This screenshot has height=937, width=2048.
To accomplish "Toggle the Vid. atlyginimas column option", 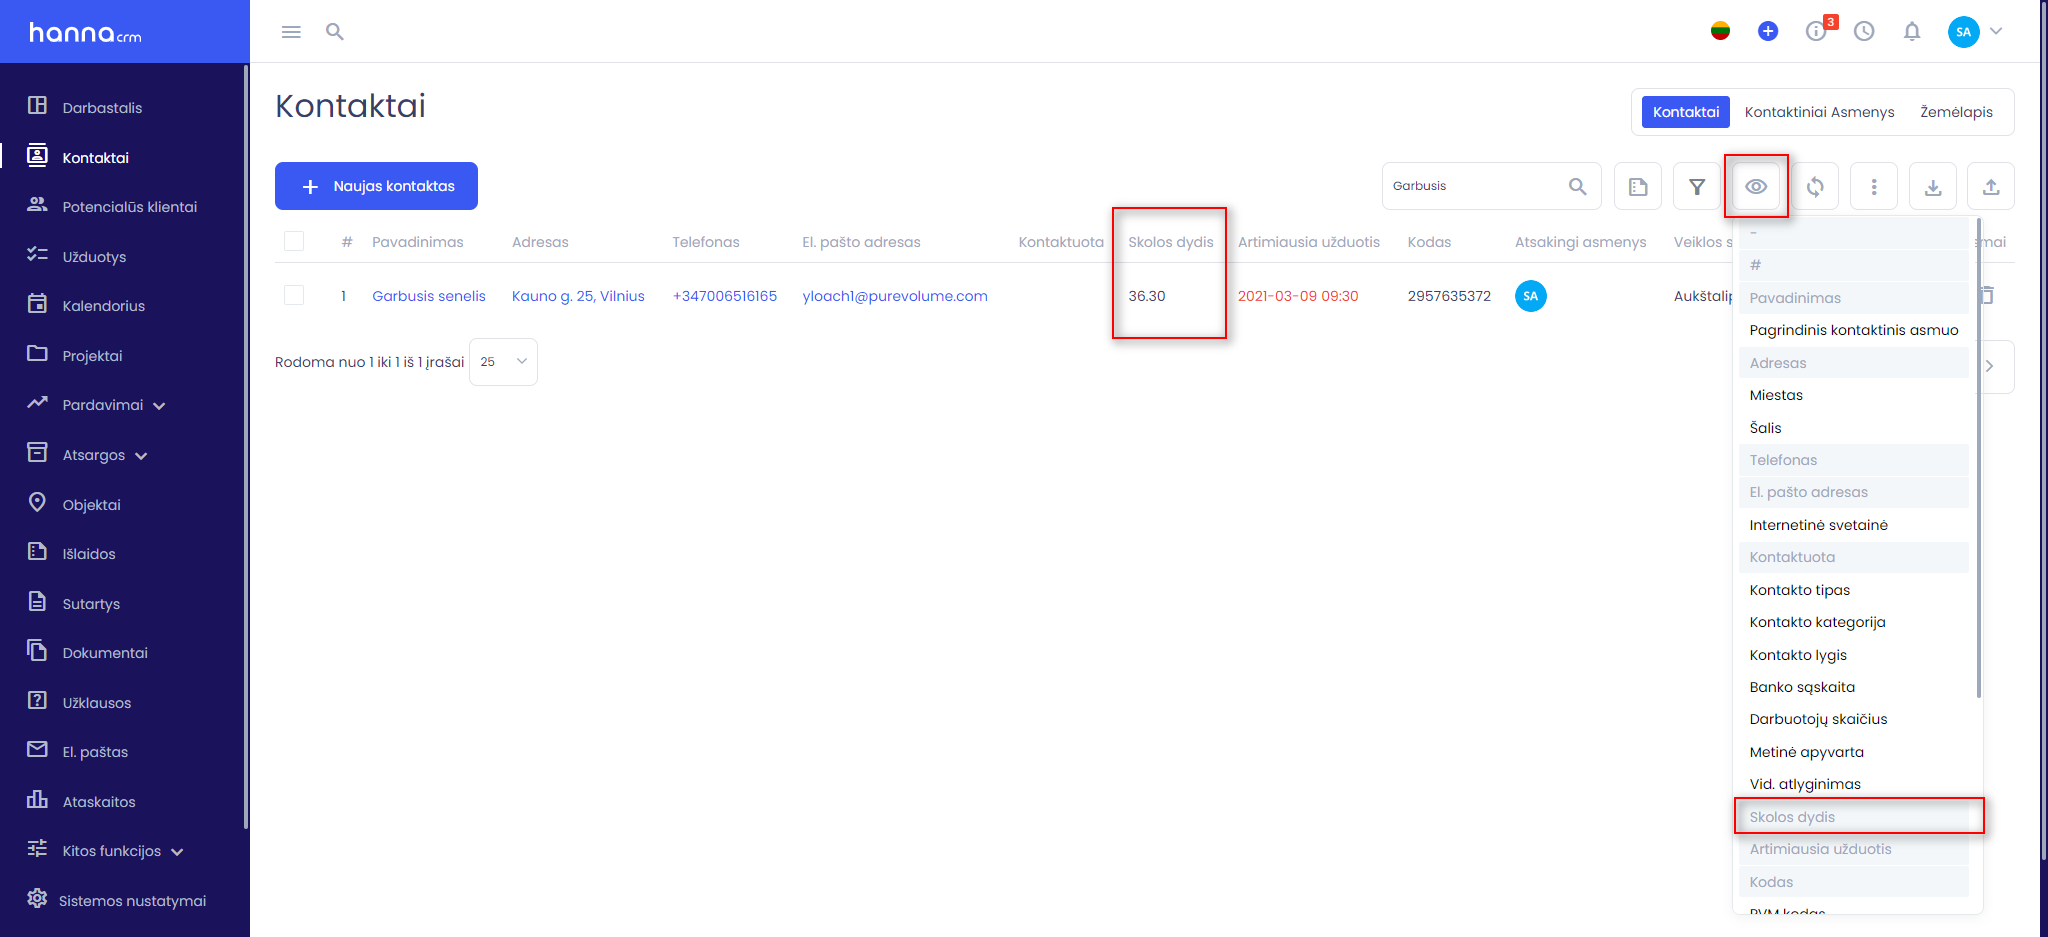I will point(1854,784).
